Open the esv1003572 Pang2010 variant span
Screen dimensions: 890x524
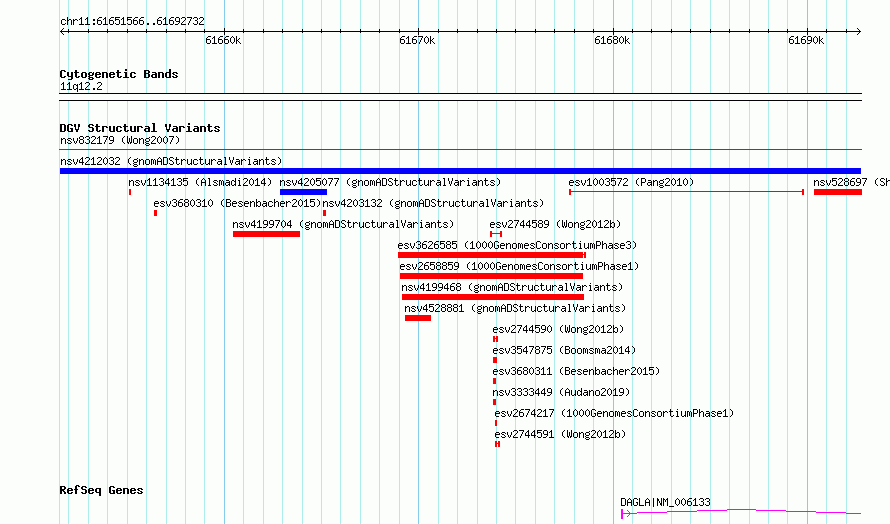[686, 192]
